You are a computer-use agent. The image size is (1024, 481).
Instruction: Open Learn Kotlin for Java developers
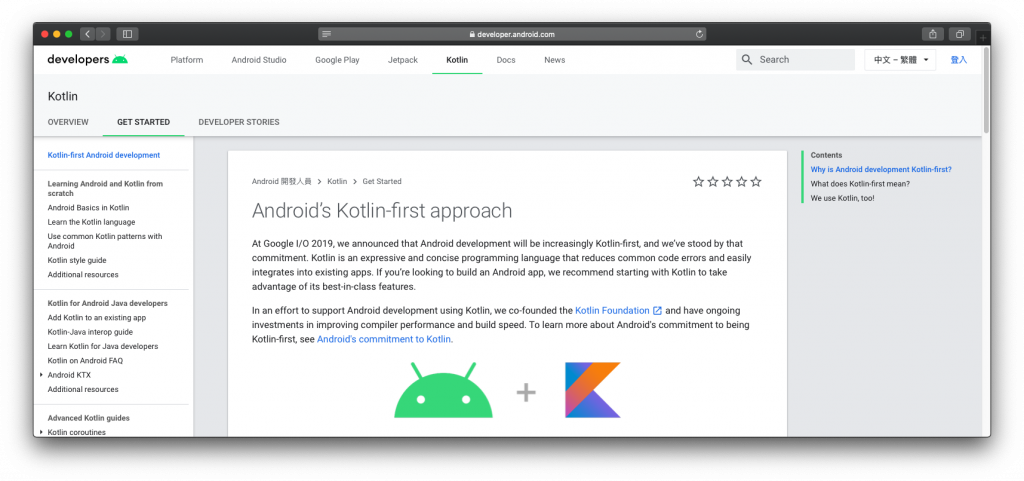pos(103,347)
